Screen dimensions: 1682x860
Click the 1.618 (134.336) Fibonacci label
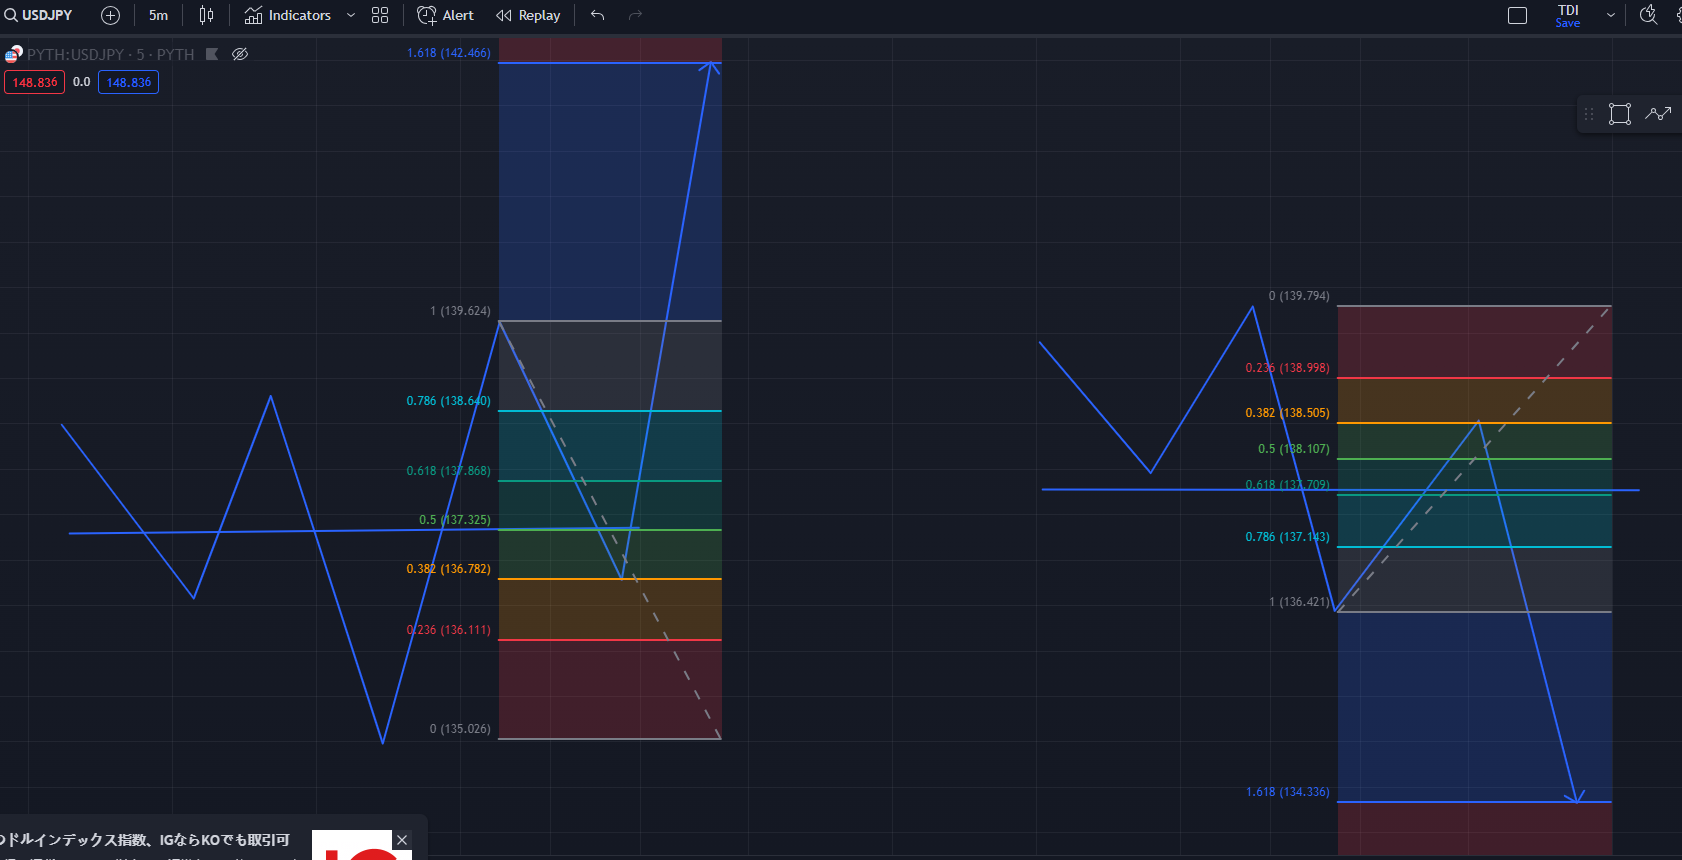[x=1288, y=792]
